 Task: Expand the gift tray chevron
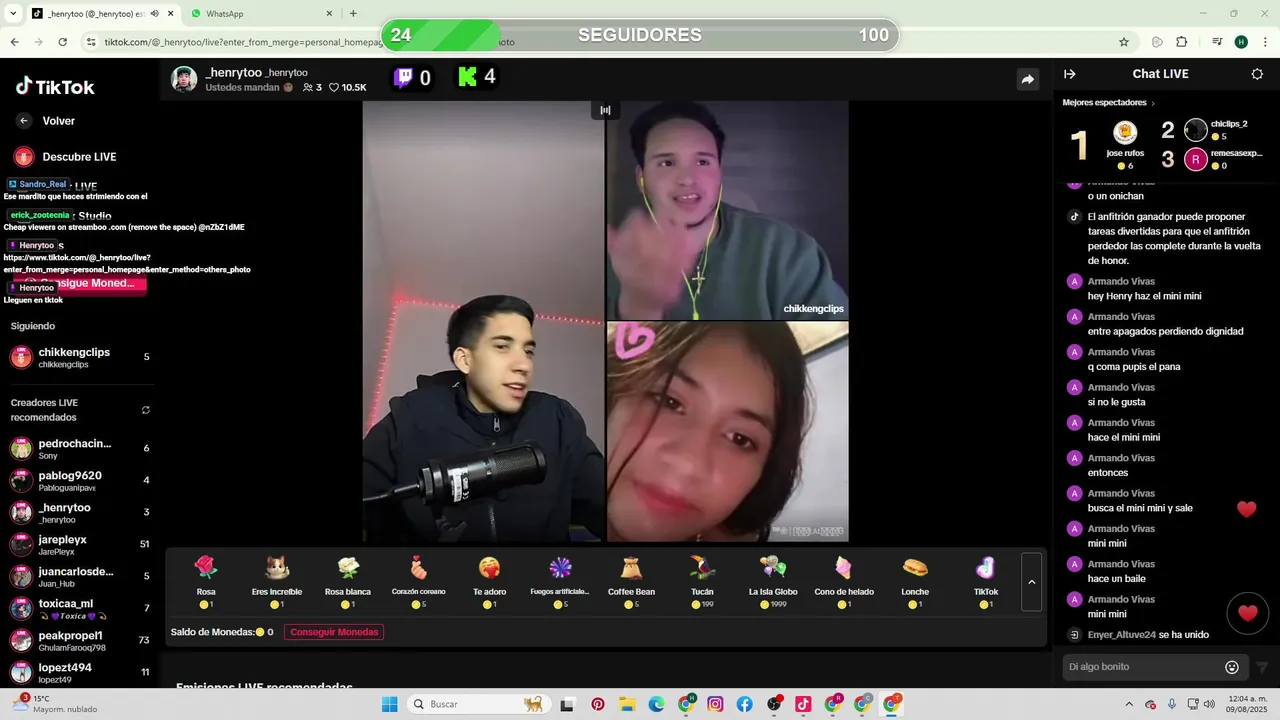(x=1032, y=582)
